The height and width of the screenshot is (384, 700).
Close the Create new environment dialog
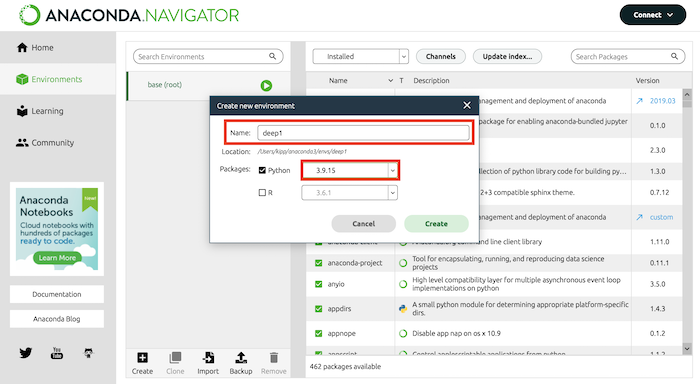point(467,105)
